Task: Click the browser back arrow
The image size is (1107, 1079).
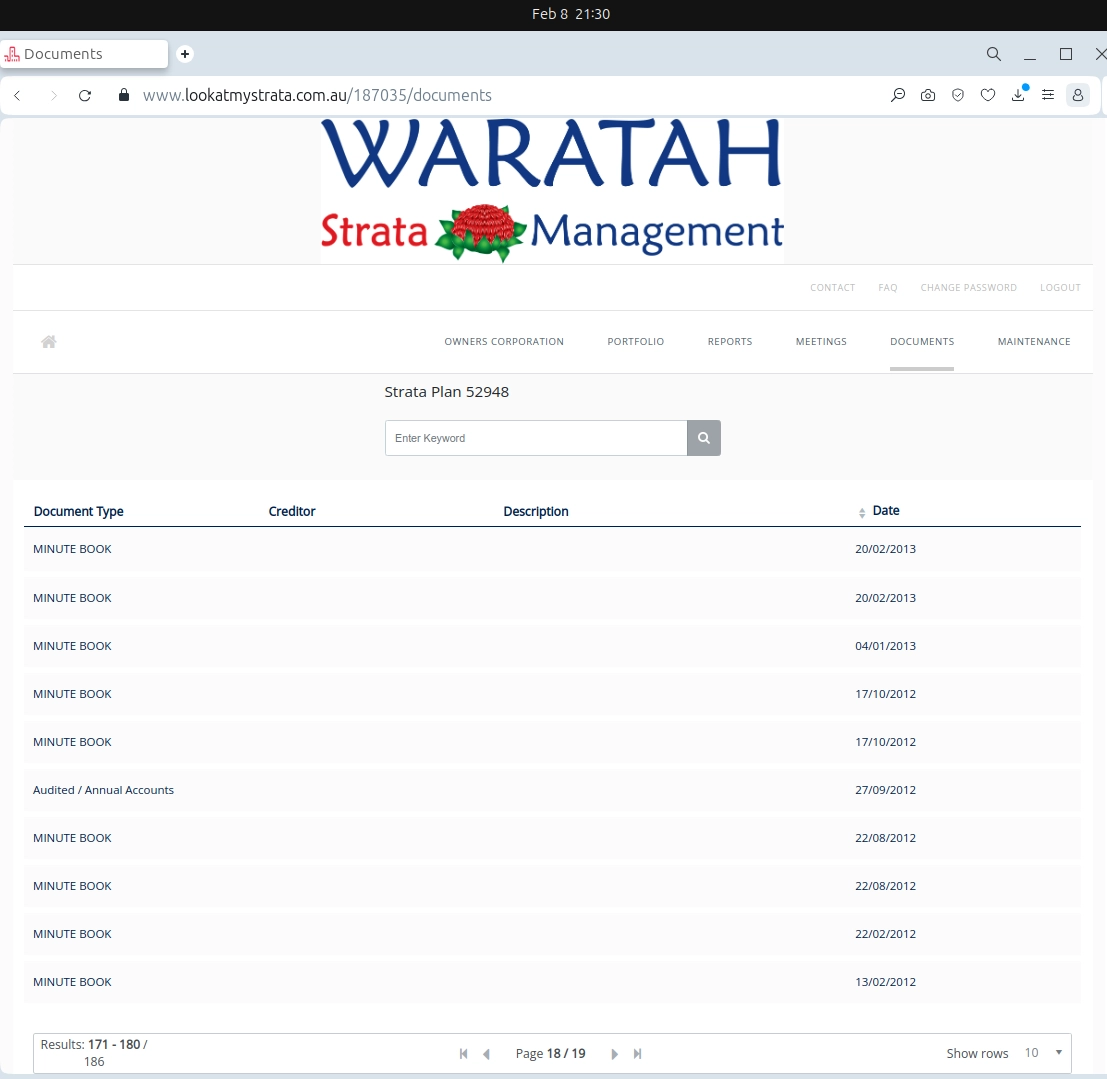Action: [x=18, y=95]
